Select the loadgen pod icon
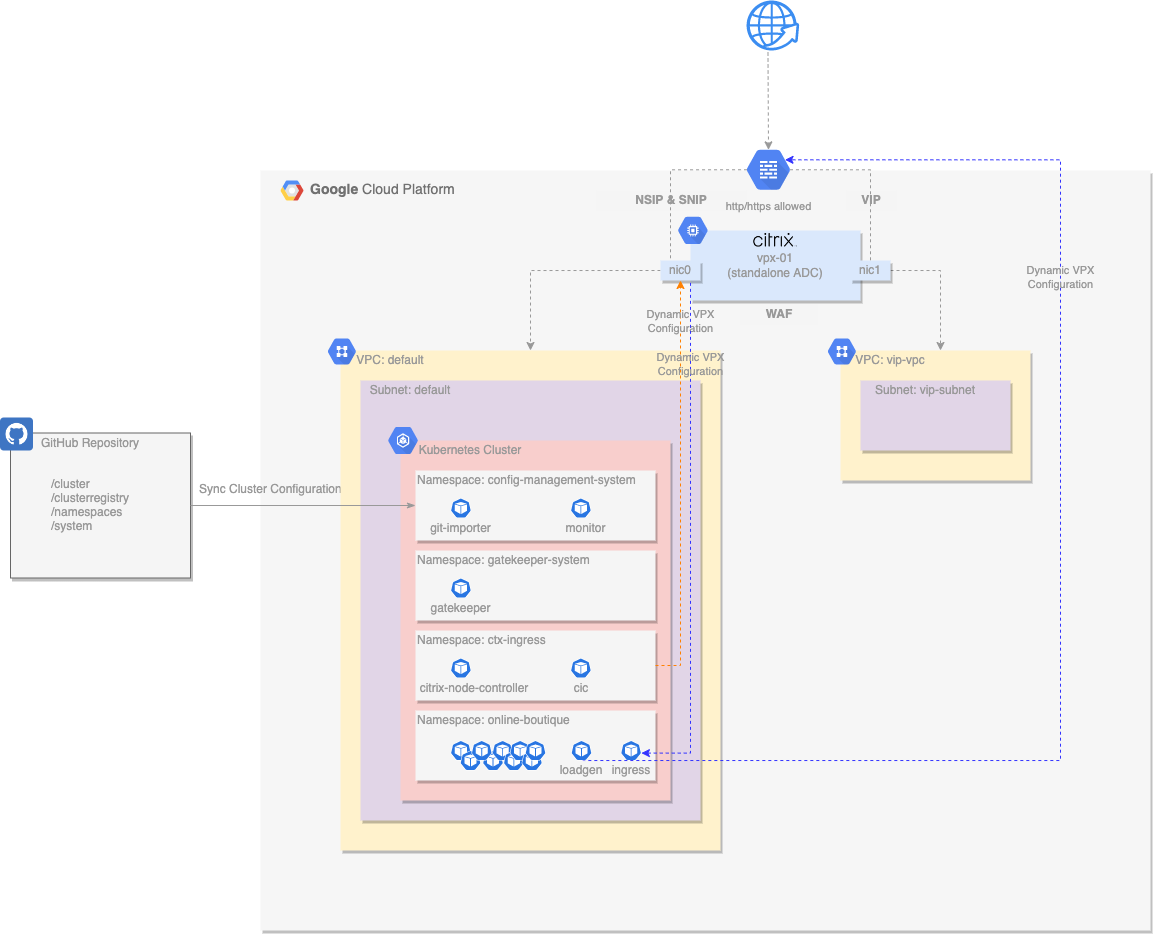1154x935 pixels. [x=581, y=750]
